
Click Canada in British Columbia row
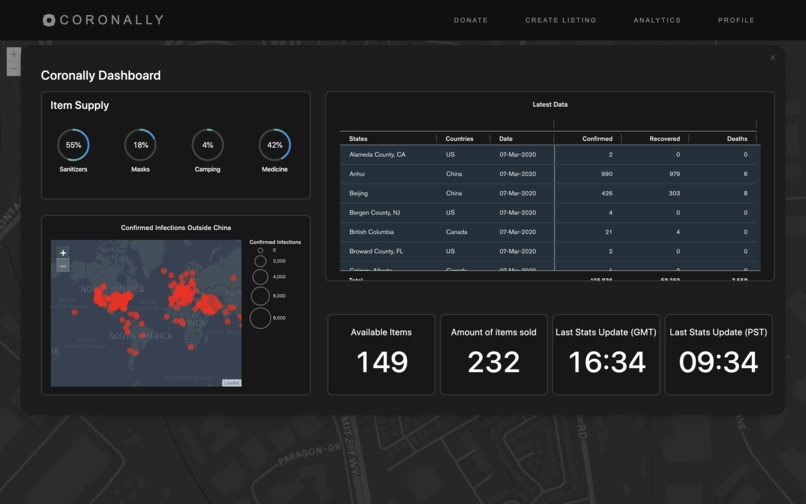point(456,232)
